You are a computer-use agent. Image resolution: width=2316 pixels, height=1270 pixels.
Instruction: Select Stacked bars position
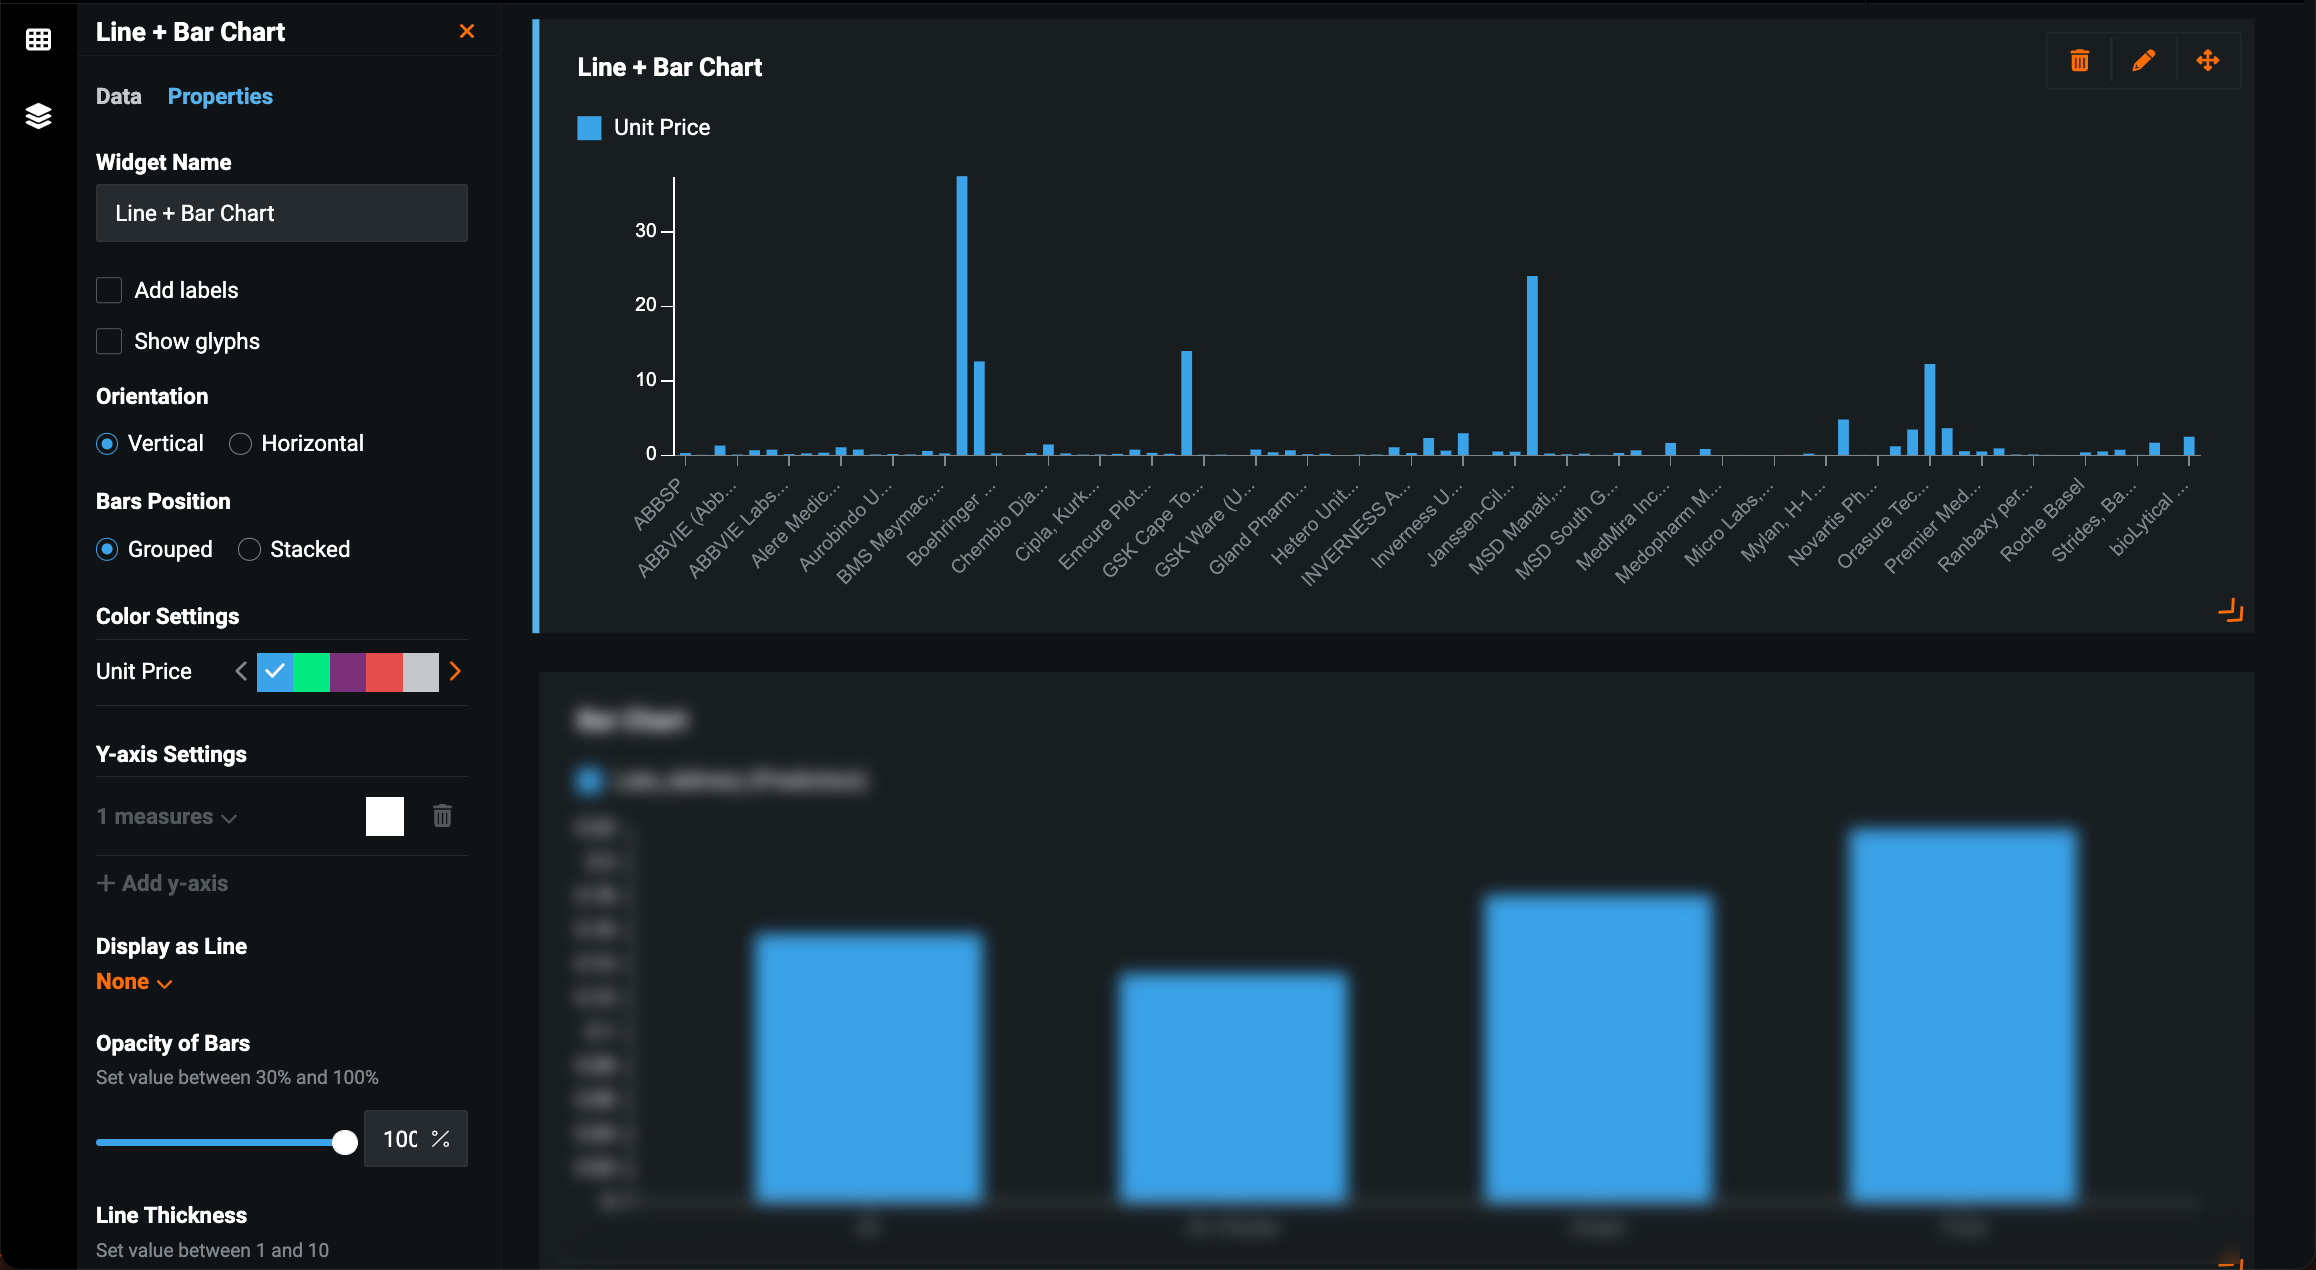[249, 550]
